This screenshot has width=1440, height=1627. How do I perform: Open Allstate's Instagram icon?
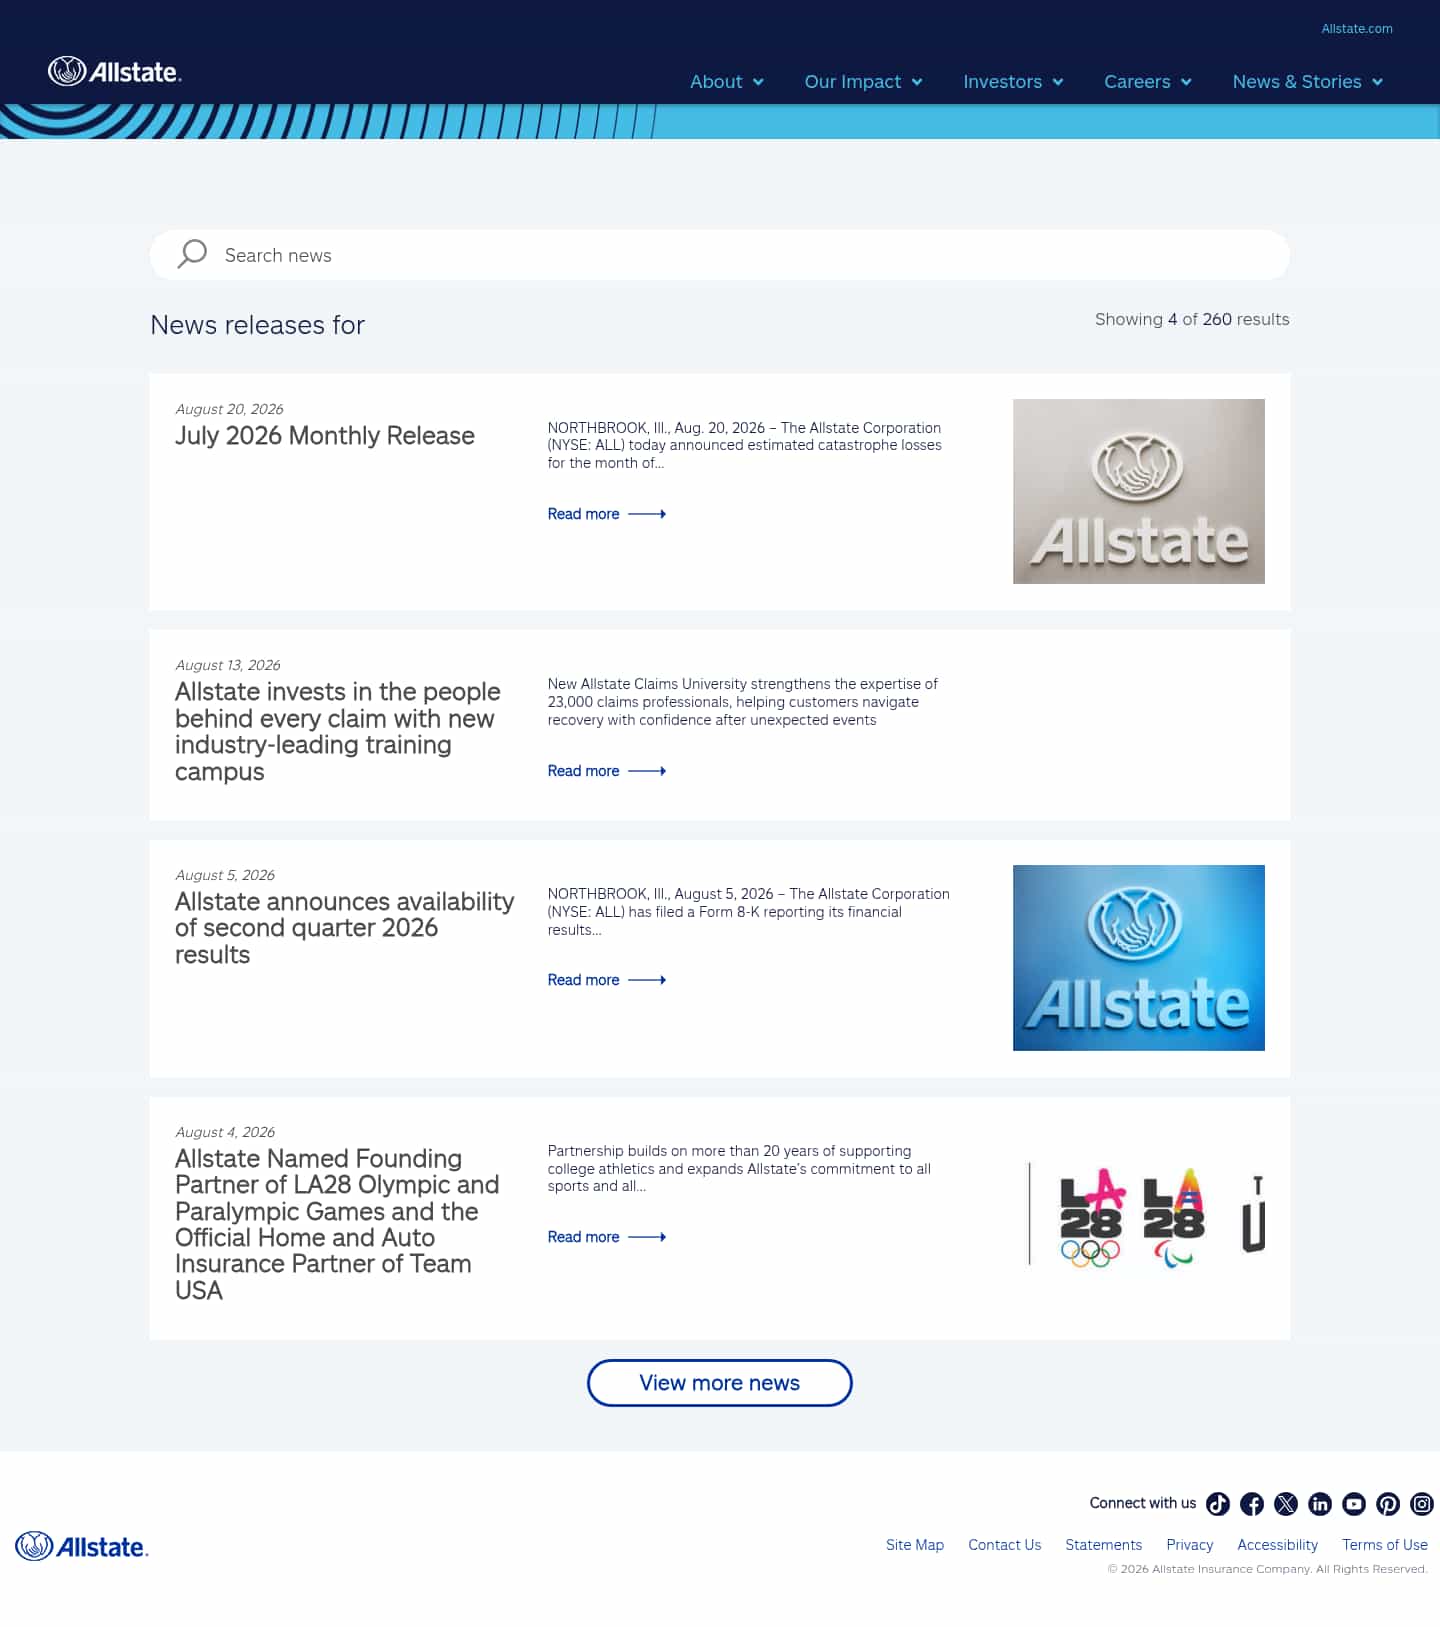(1422, 1504)
